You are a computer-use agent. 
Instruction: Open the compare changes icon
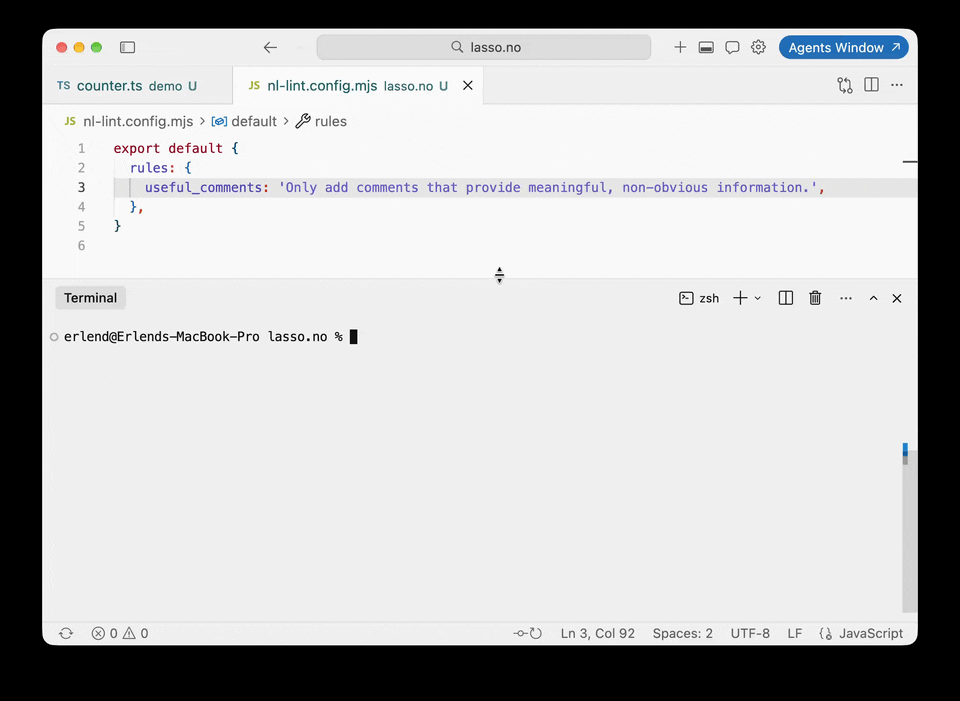point(845,85)
